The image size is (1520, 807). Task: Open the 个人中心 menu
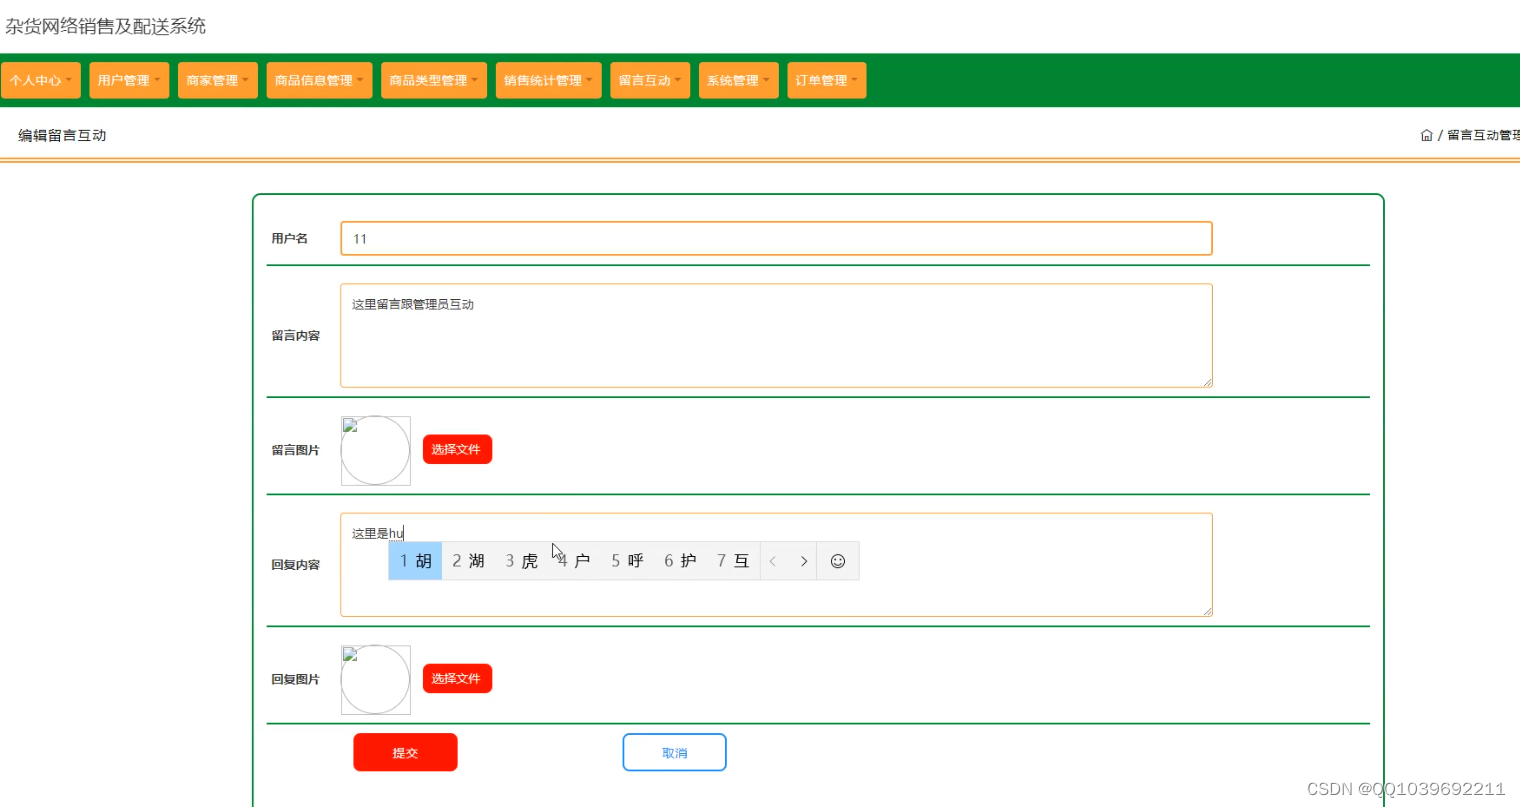pyautogui.click(x=41, y=80)
